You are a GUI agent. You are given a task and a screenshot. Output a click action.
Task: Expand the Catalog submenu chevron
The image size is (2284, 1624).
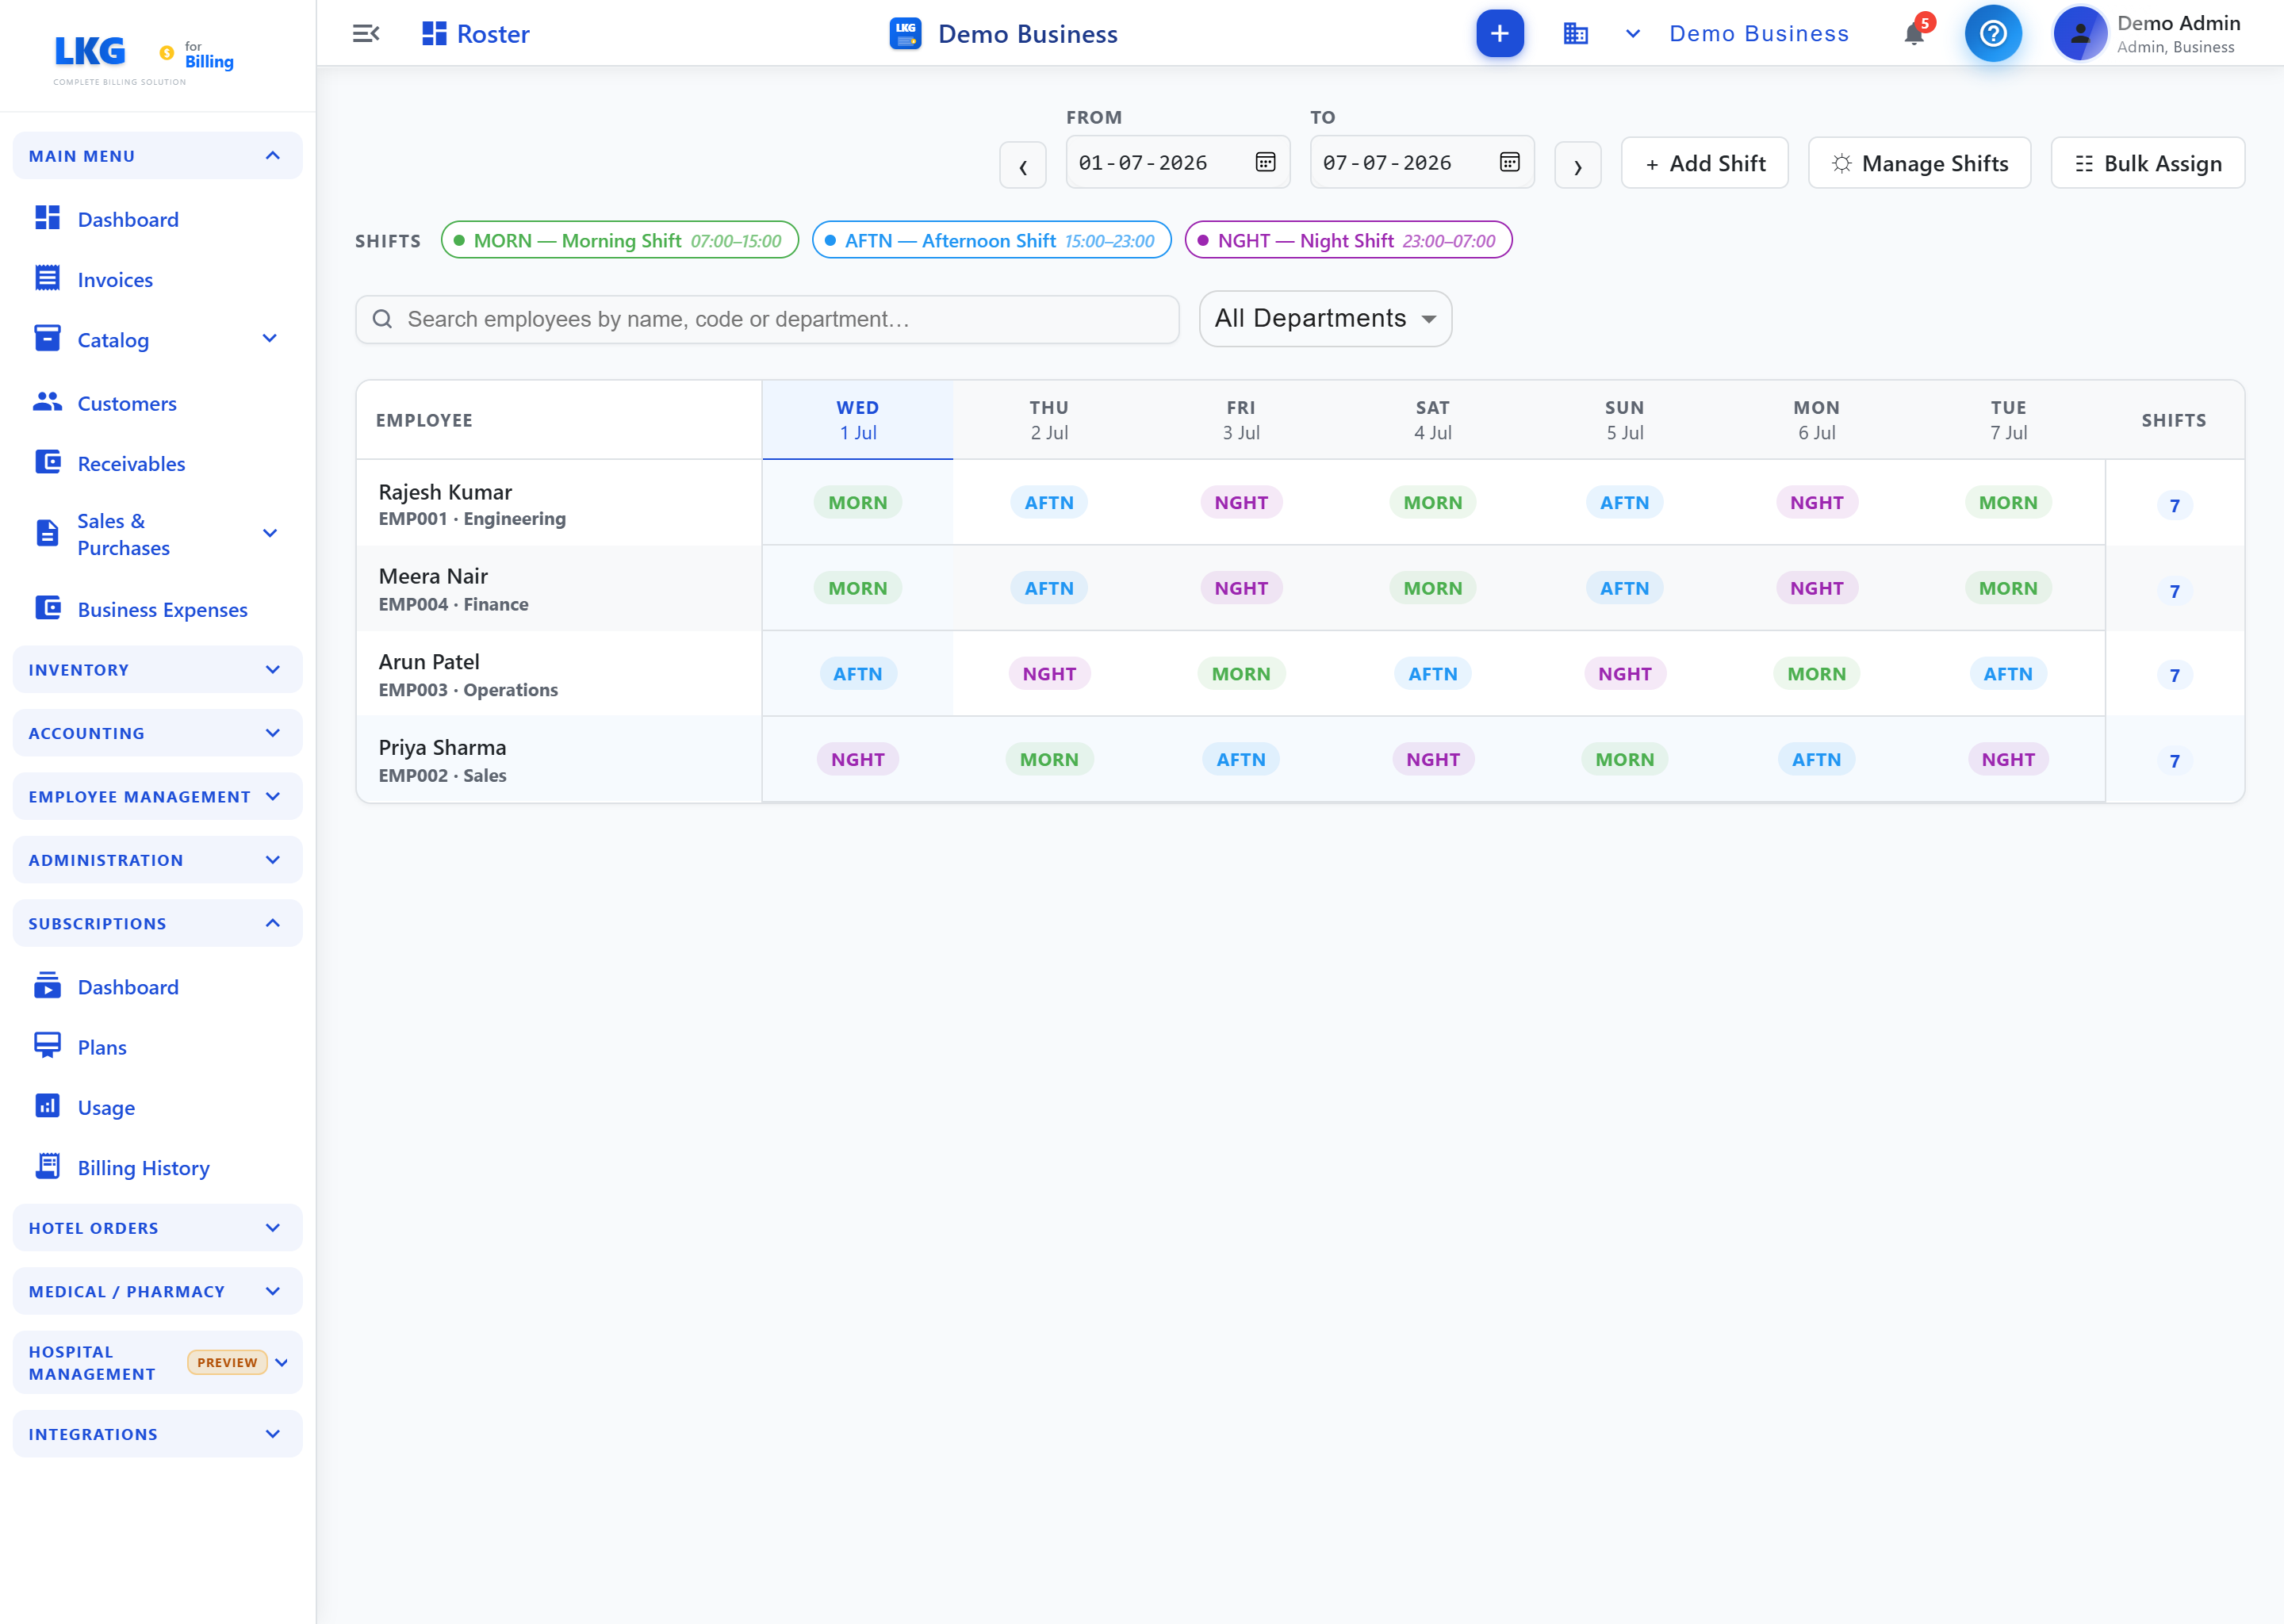[x=269, y=339]
